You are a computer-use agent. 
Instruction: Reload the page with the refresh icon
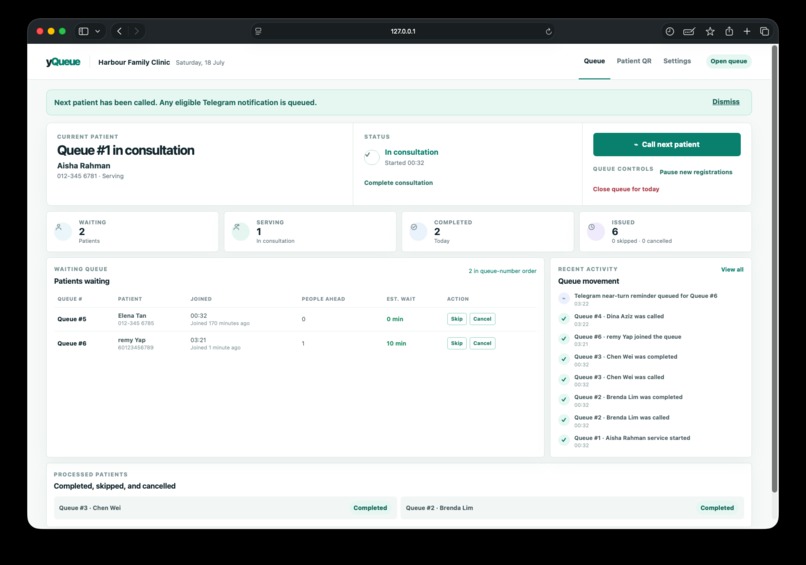coord(548,31)
